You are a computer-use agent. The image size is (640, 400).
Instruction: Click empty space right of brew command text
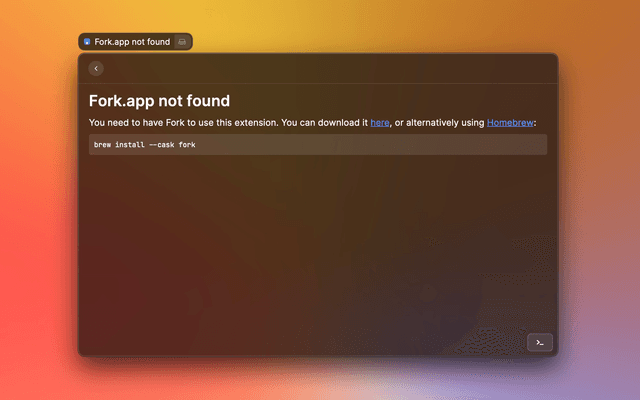(380, 145)
